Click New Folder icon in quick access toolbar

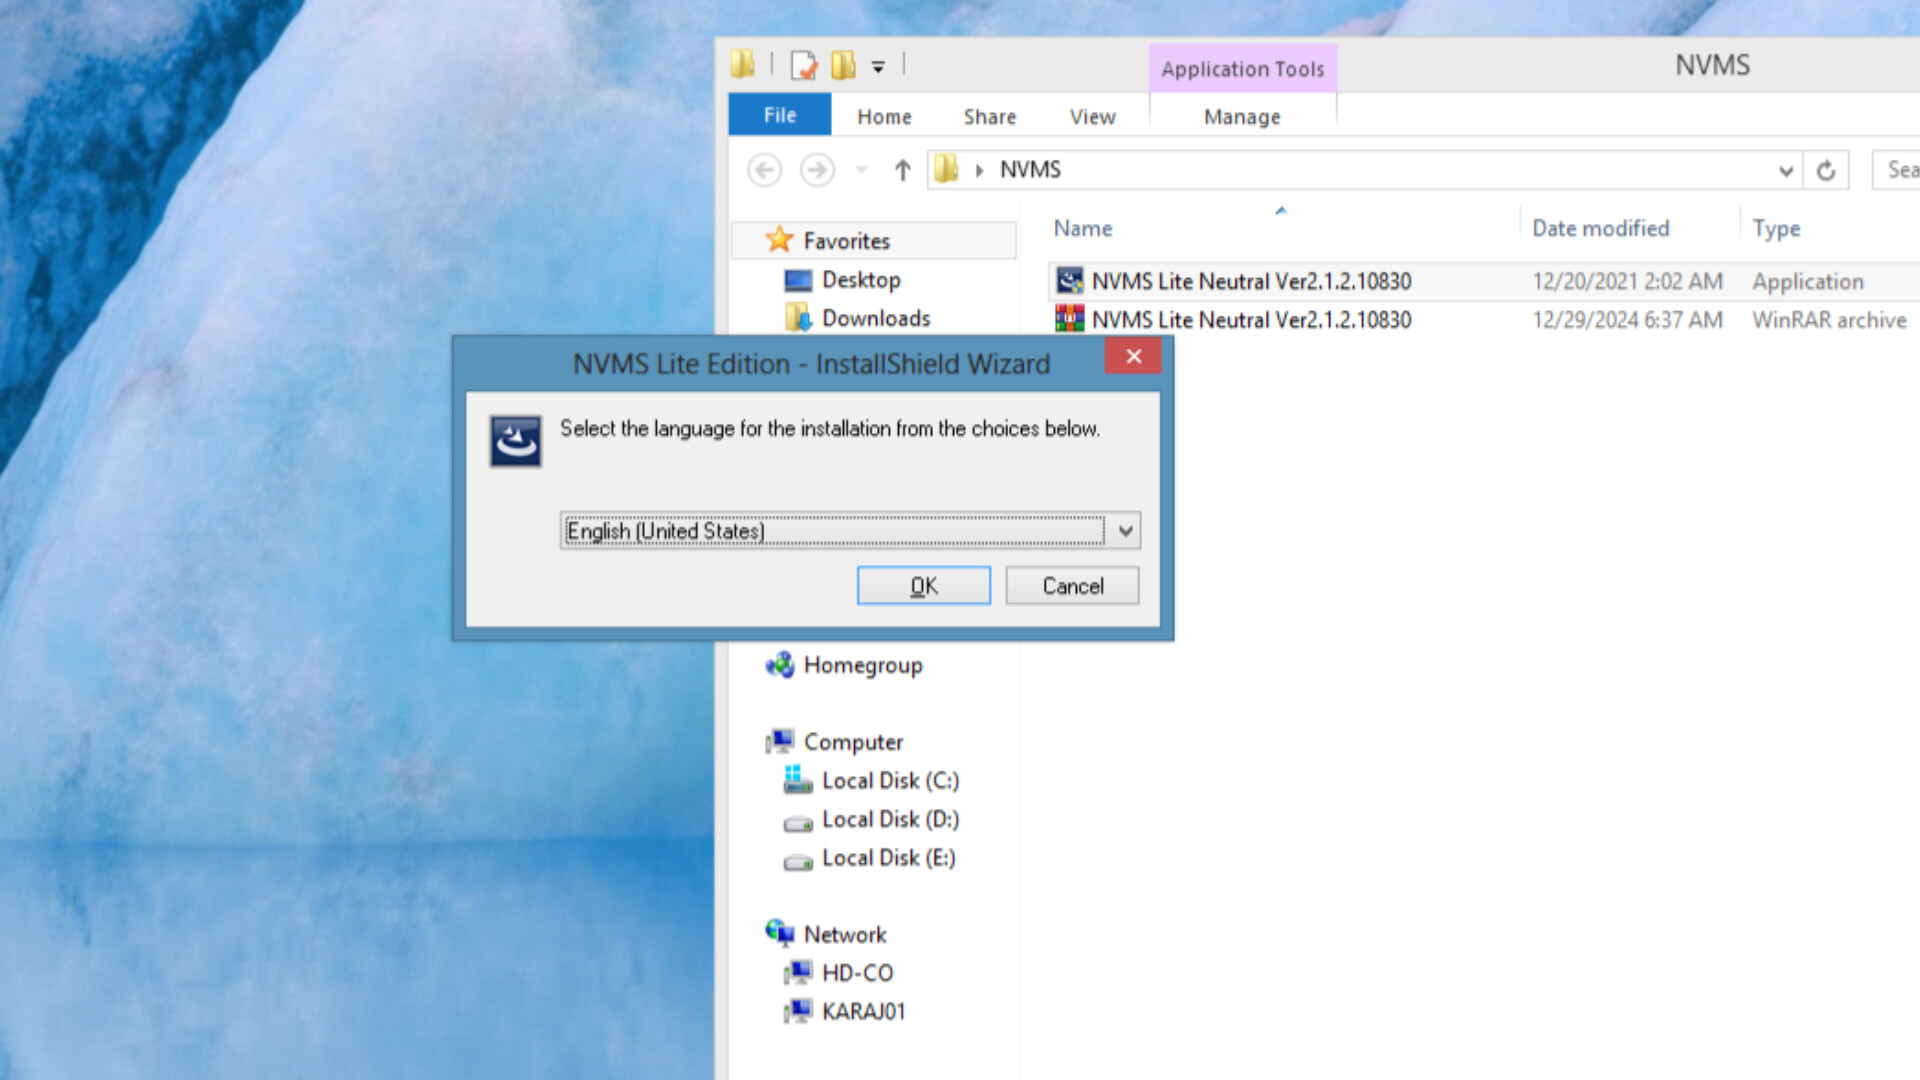coord(843,66)
